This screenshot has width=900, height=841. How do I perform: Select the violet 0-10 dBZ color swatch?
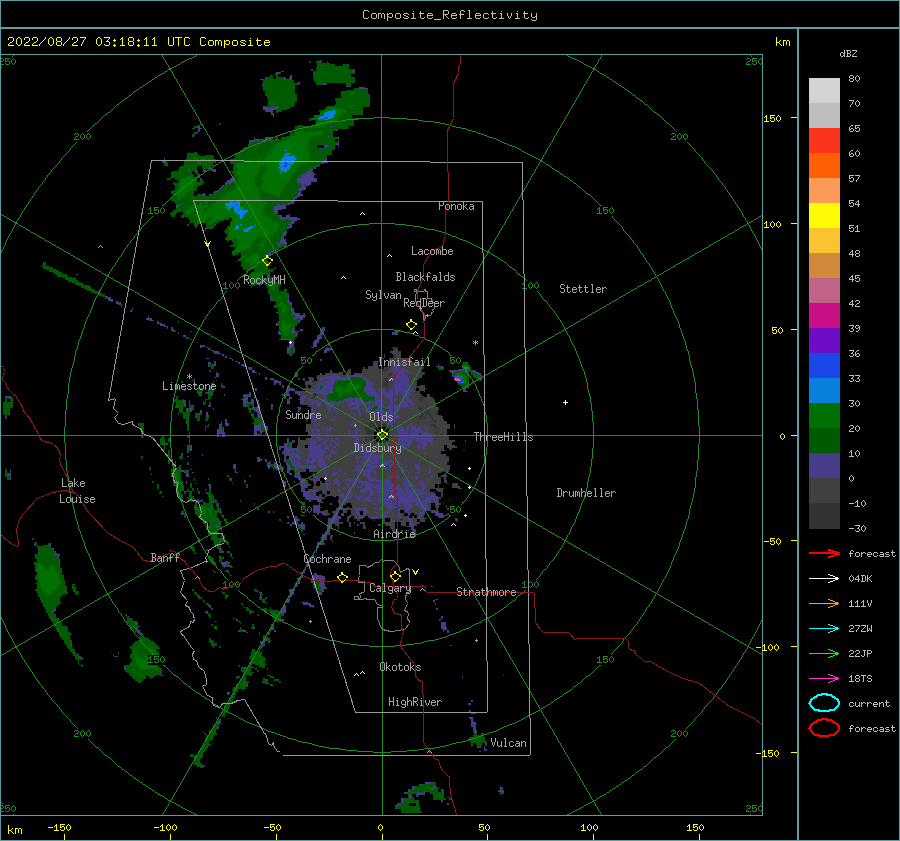click(824, 466)
